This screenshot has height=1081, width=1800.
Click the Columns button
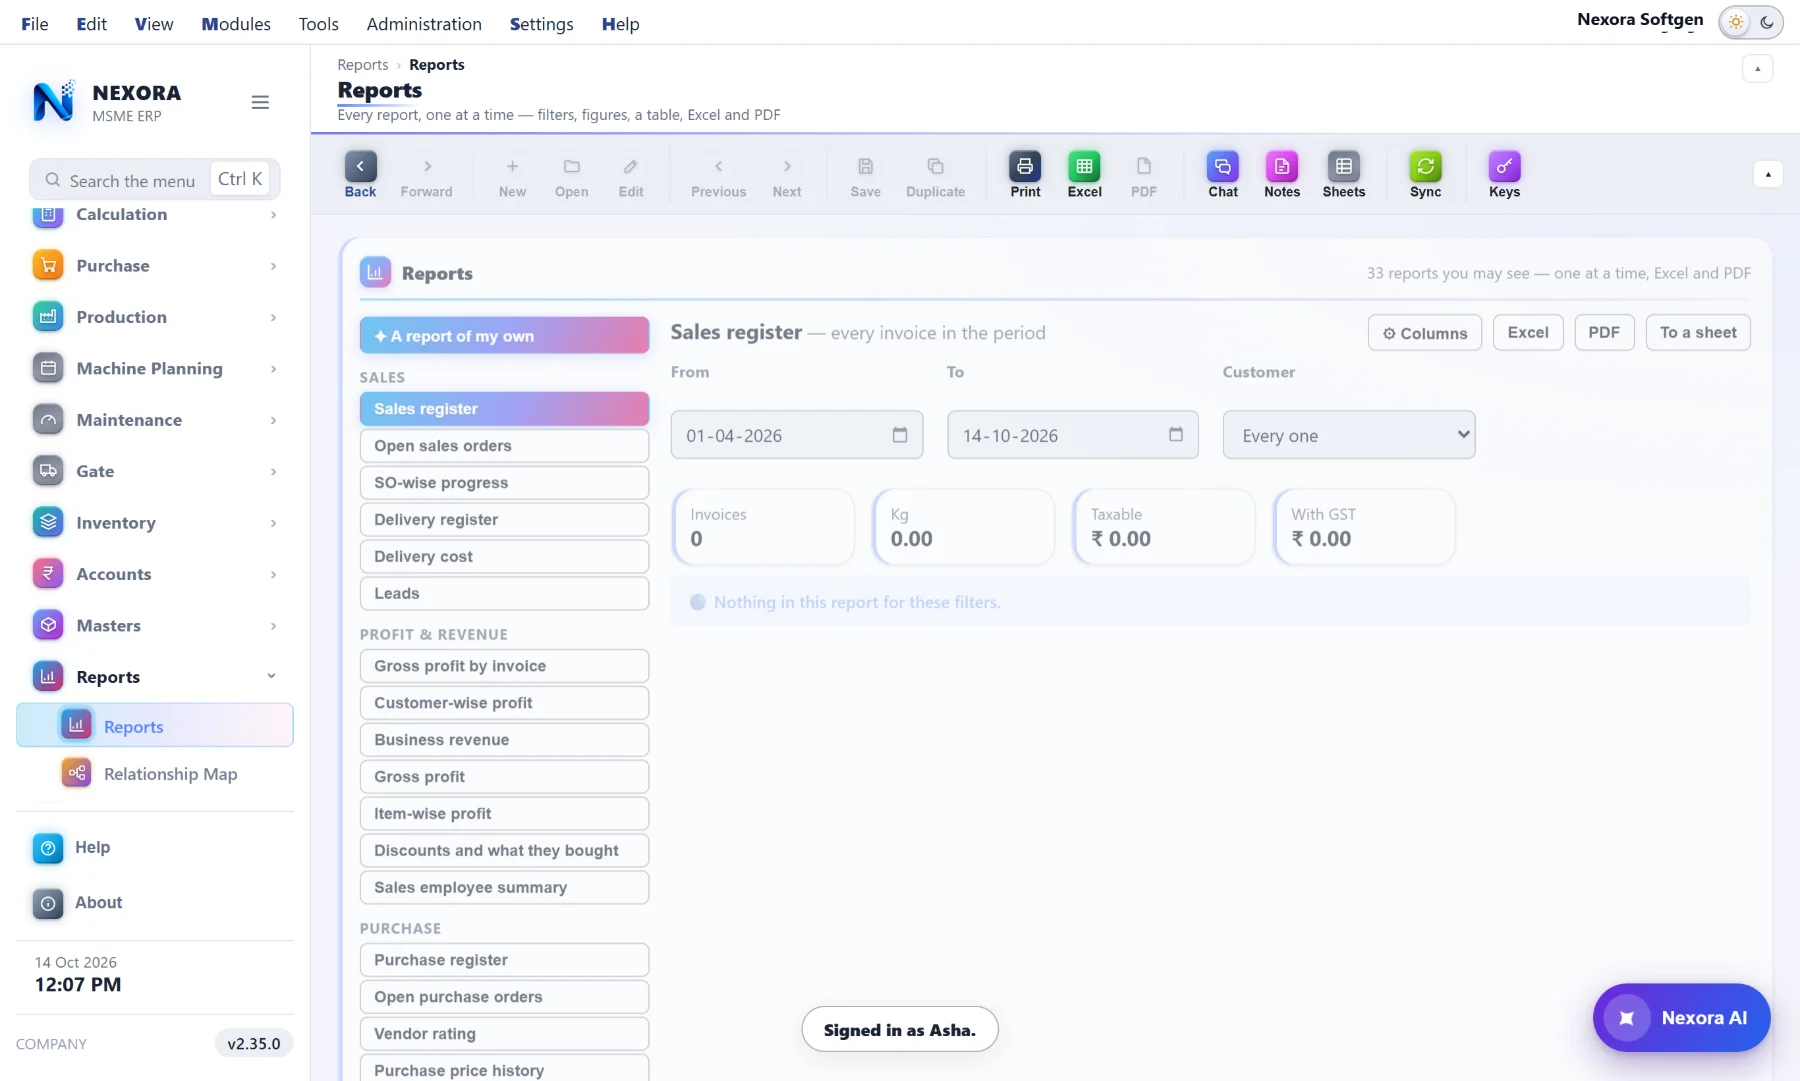coord(1424,333)
